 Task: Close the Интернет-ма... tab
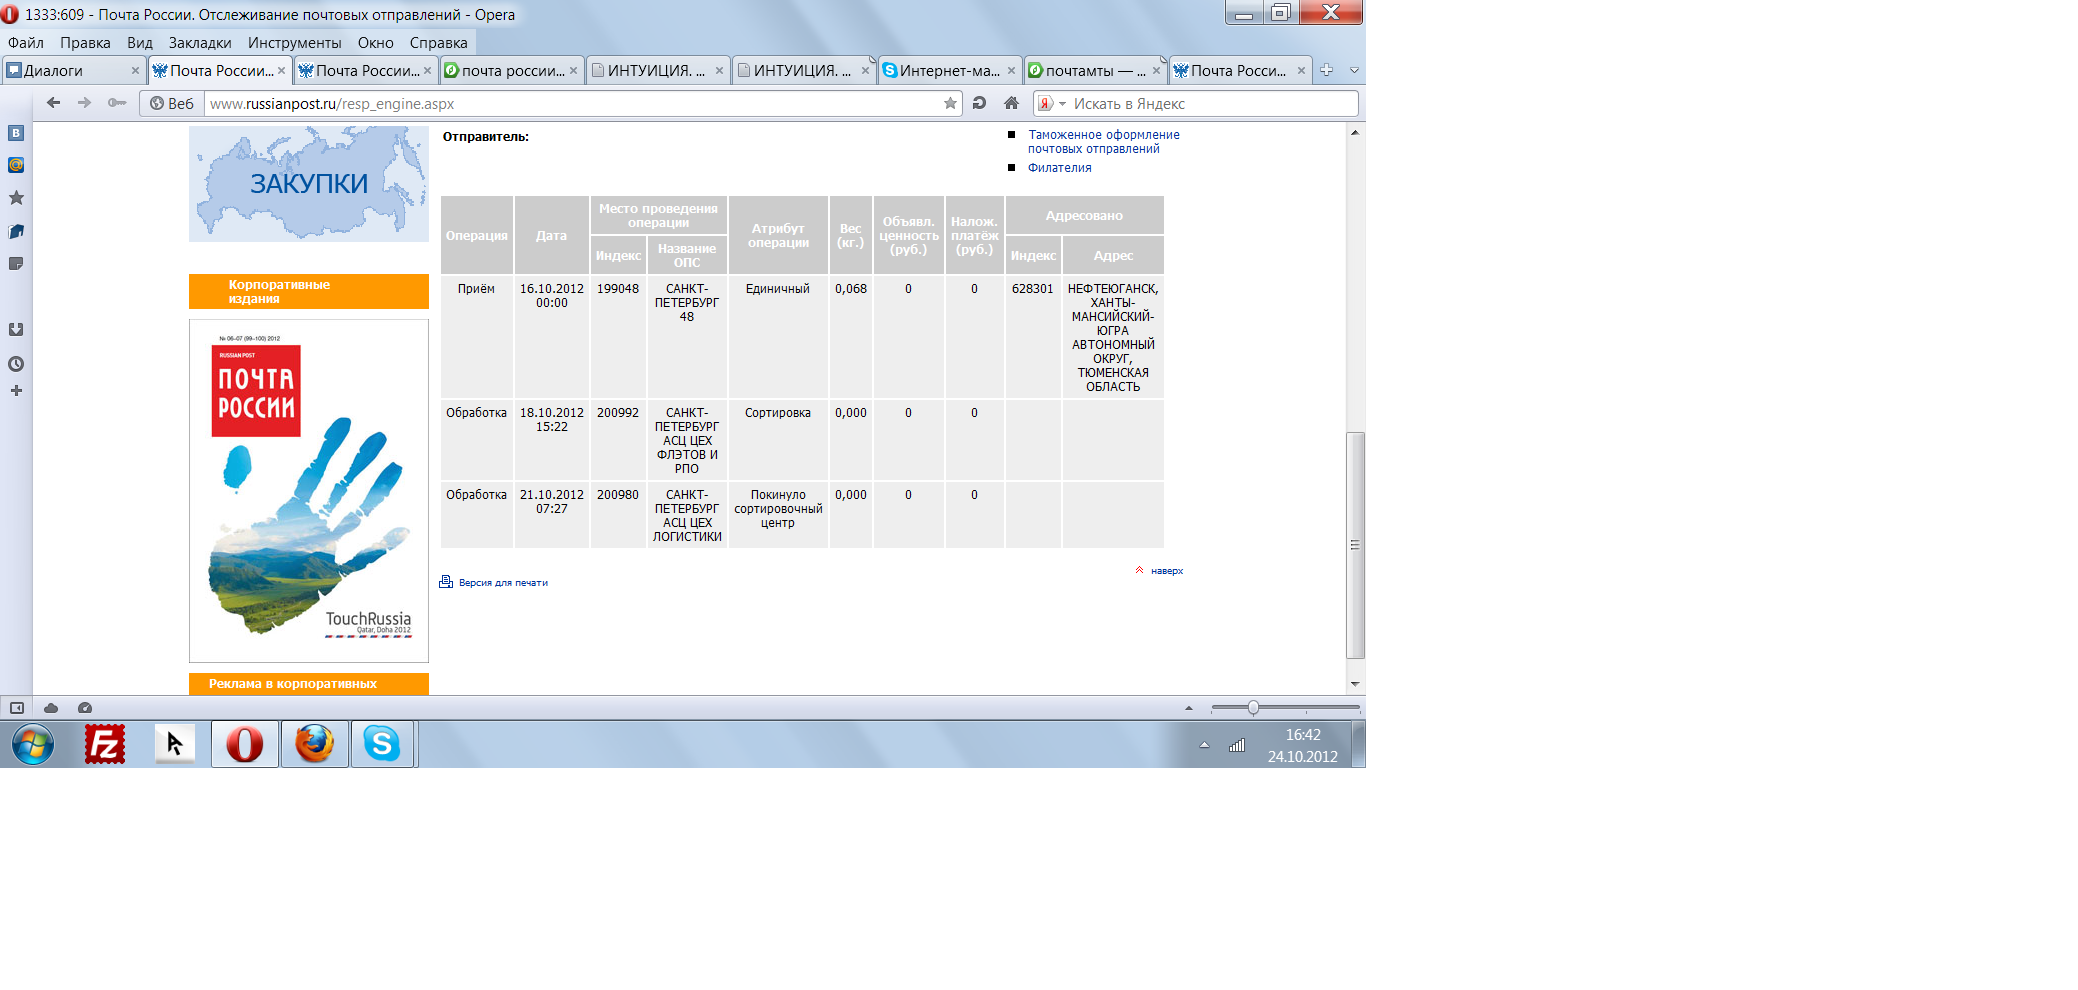[1011, 70]
